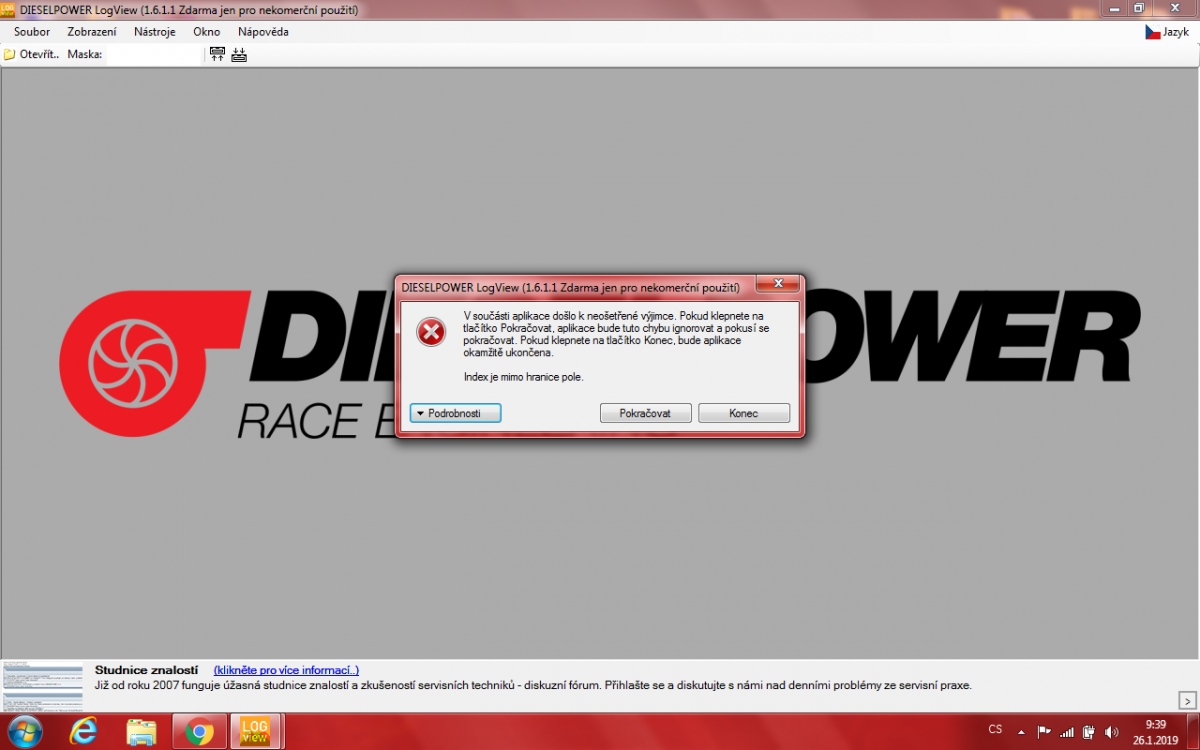Click the 'Studnice znalostí' heading text
Viewport: 1200px width, 750px height.
click(146, 670)
